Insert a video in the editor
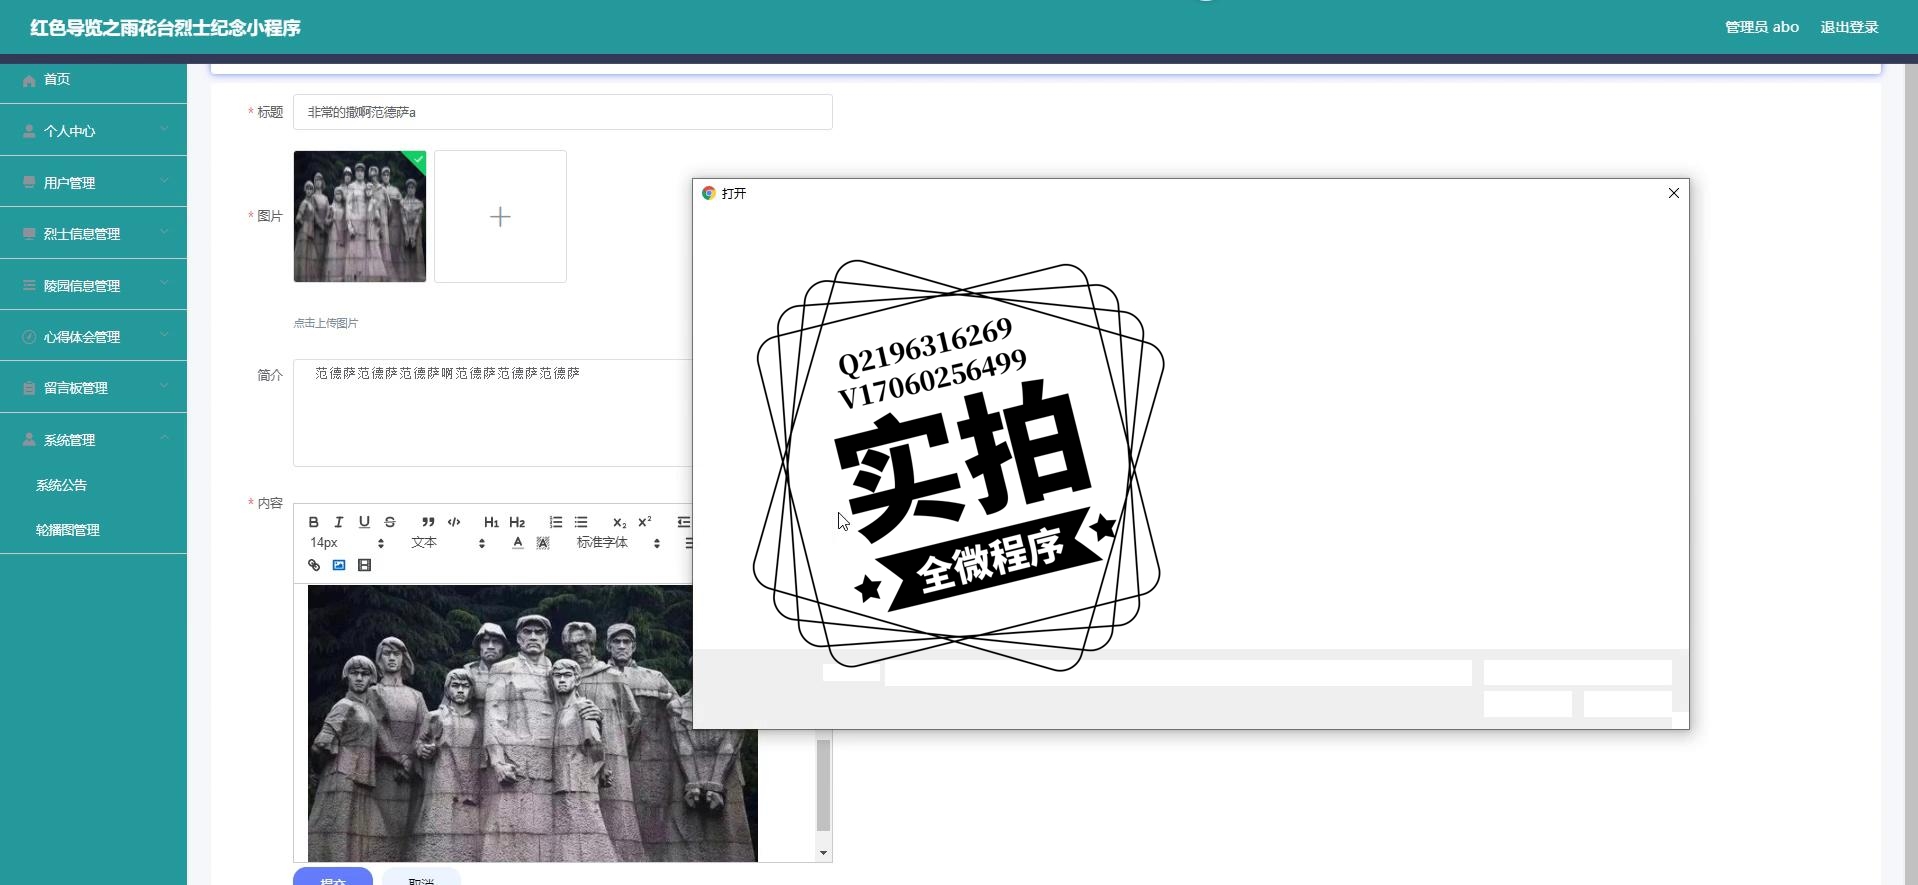The width and height of the screenshot is (1918, 885). [x=364, y=565]
